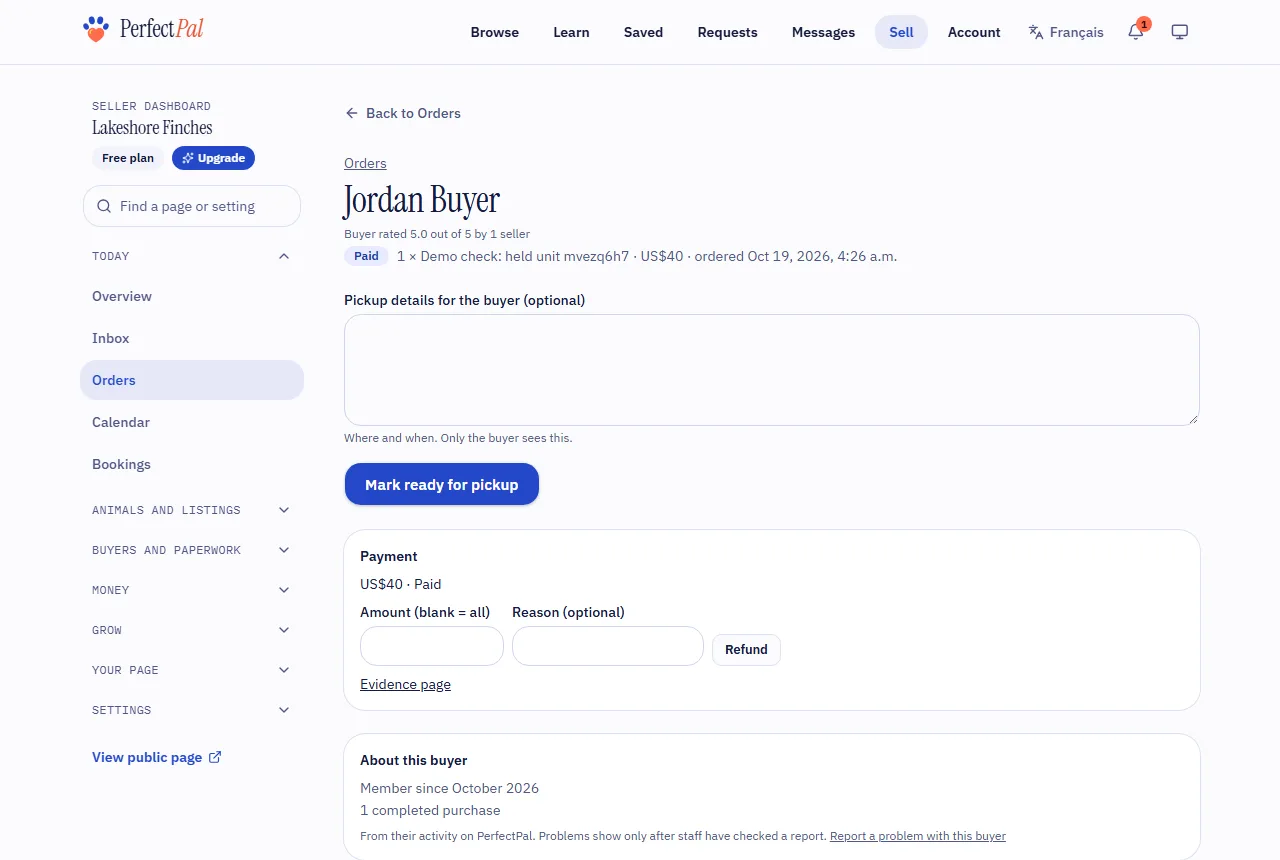Focus the pickup details text area
This screenshot has height=860, width=1280.
point(772,370)
